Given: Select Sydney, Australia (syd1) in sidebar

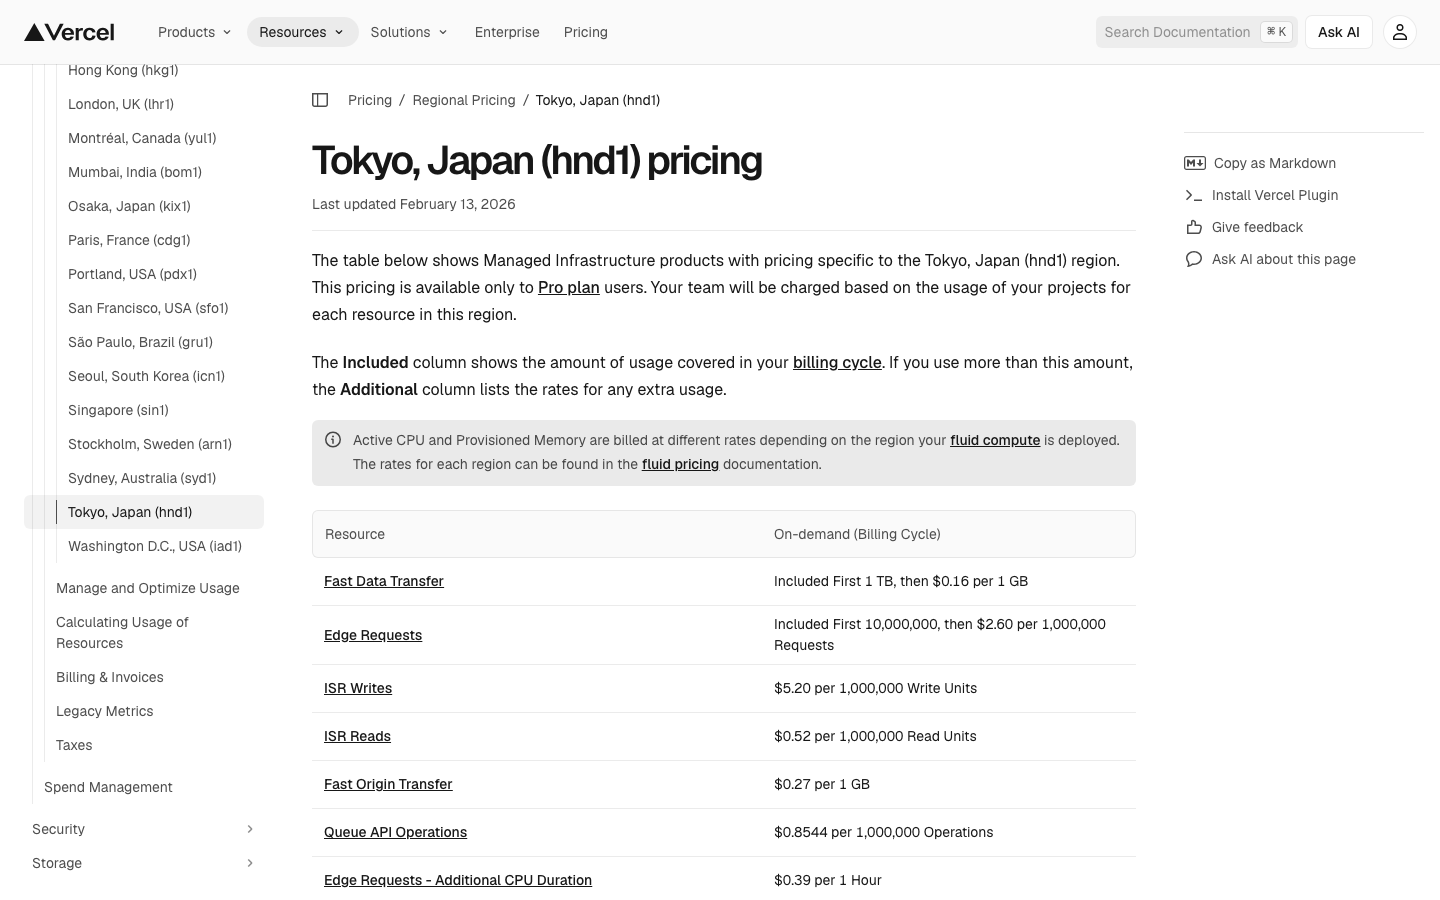Looking at the screenshot, I should [x=142, y=478].
